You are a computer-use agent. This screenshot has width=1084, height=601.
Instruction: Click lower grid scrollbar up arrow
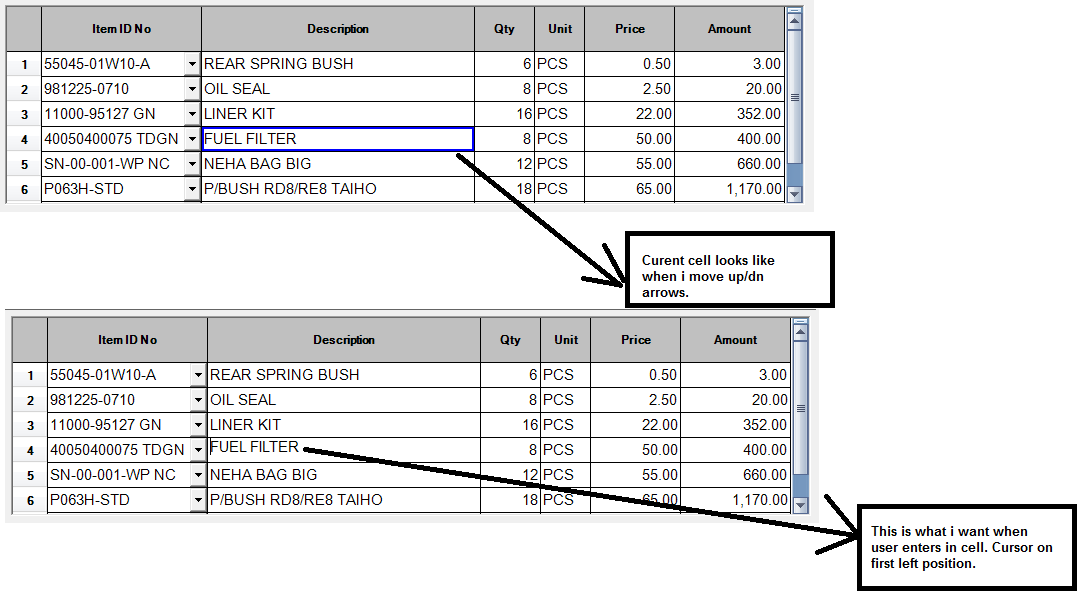(x=801, y=332)
